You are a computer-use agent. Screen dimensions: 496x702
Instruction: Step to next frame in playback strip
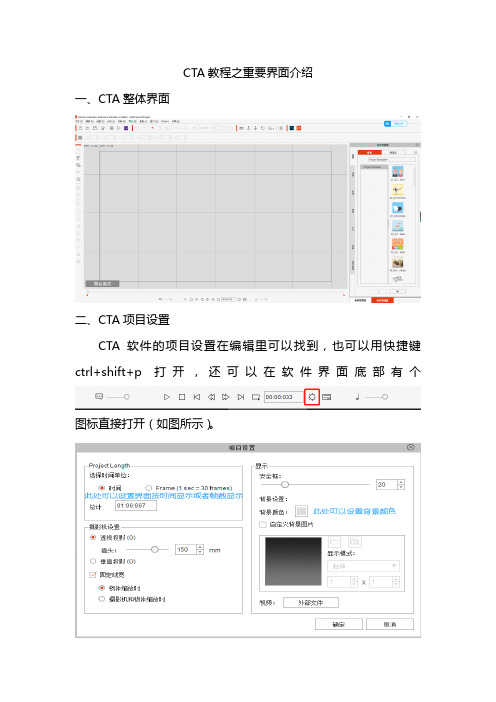226,397
